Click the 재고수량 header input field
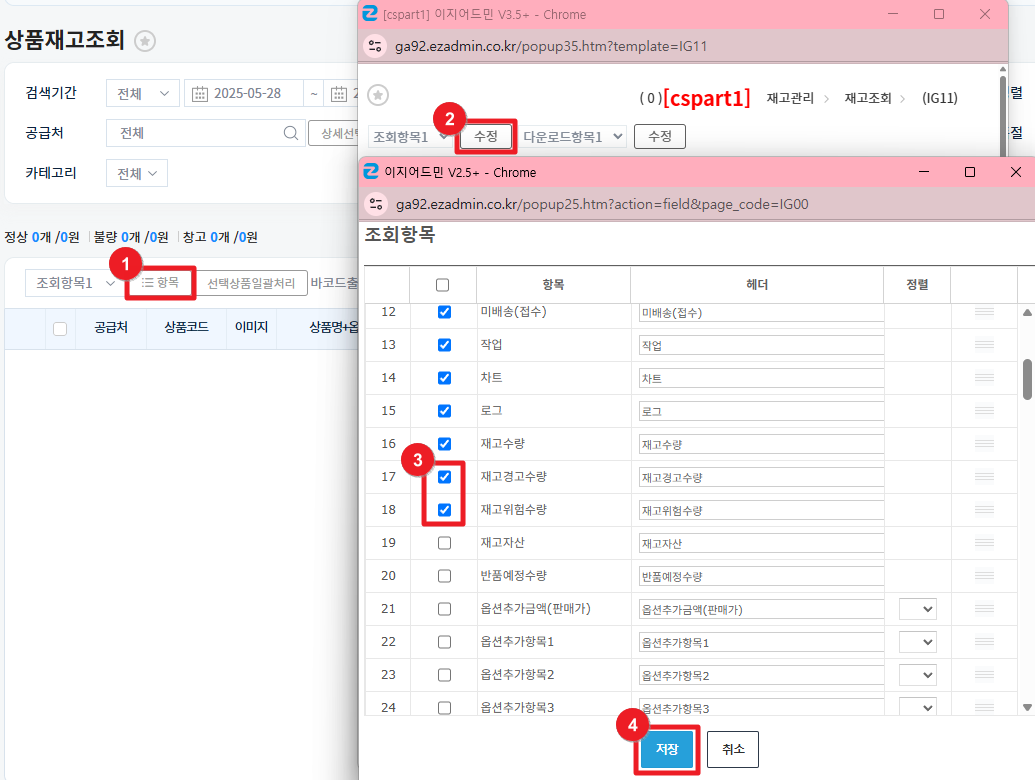Image resolution: width=1035 pixels, height=780 pixels. pos(761,444)
